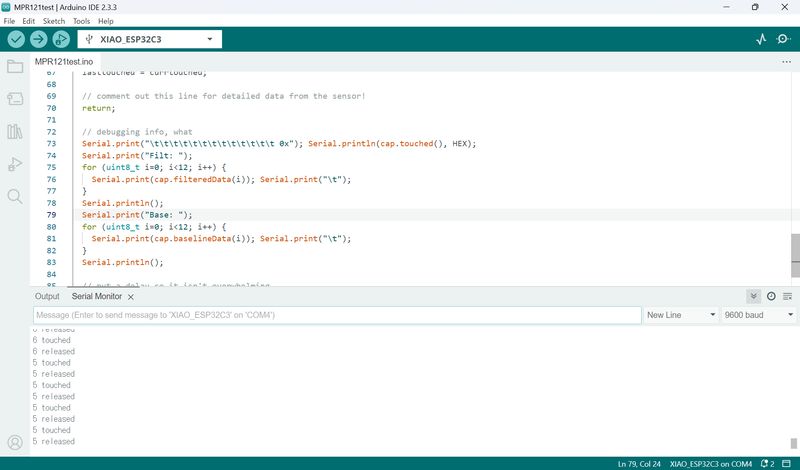Image resolution: width=800 pixels, height=470 pixels.
Task: Toggle autoscroll in Serial Monitor
Action: click(x=754, y=296)
